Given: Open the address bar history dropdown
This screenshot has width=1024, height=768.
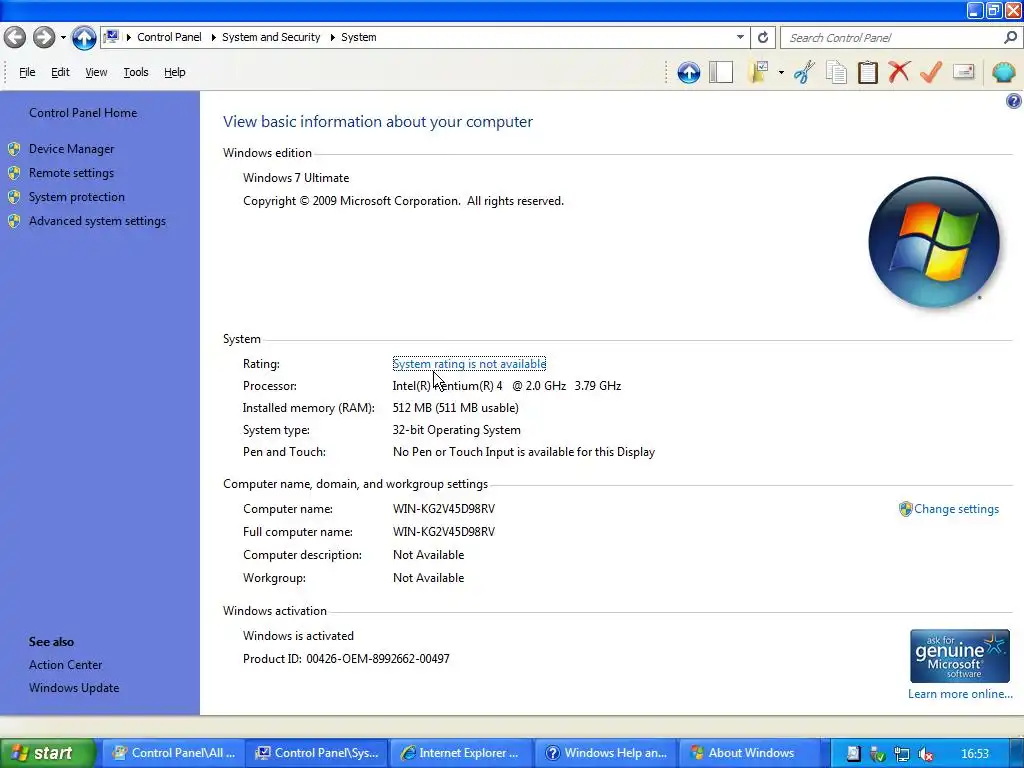Looking at the screenshot, I should (x=740, y=37).
